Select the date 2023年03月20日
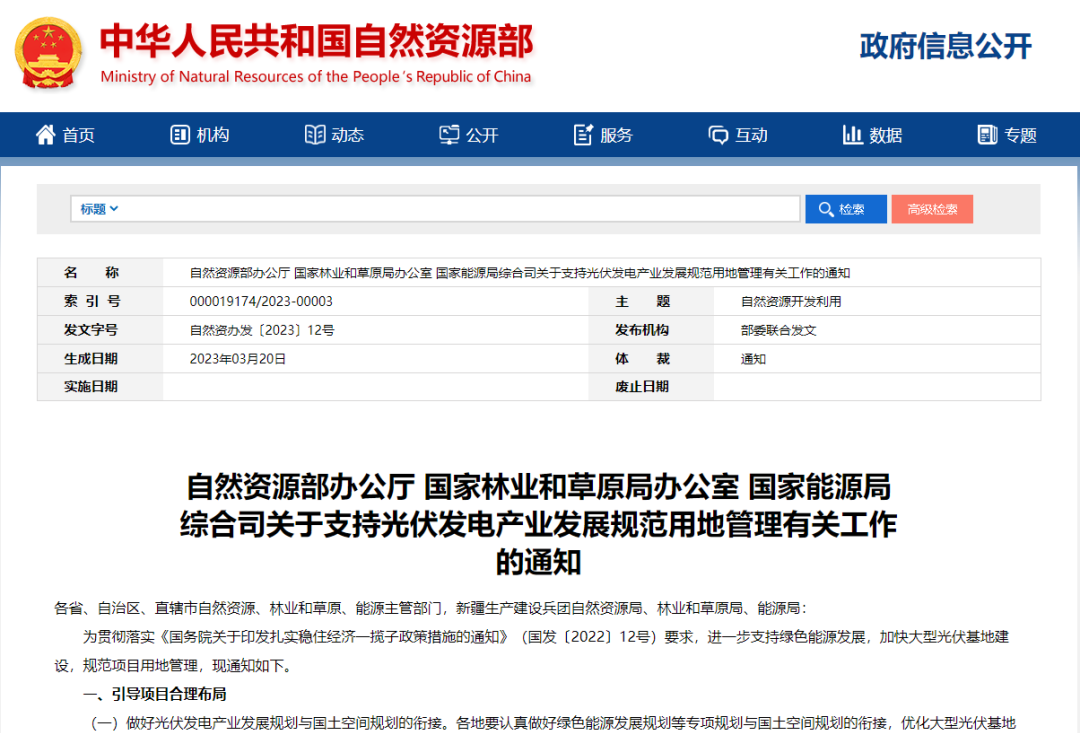 pos(238,359)
